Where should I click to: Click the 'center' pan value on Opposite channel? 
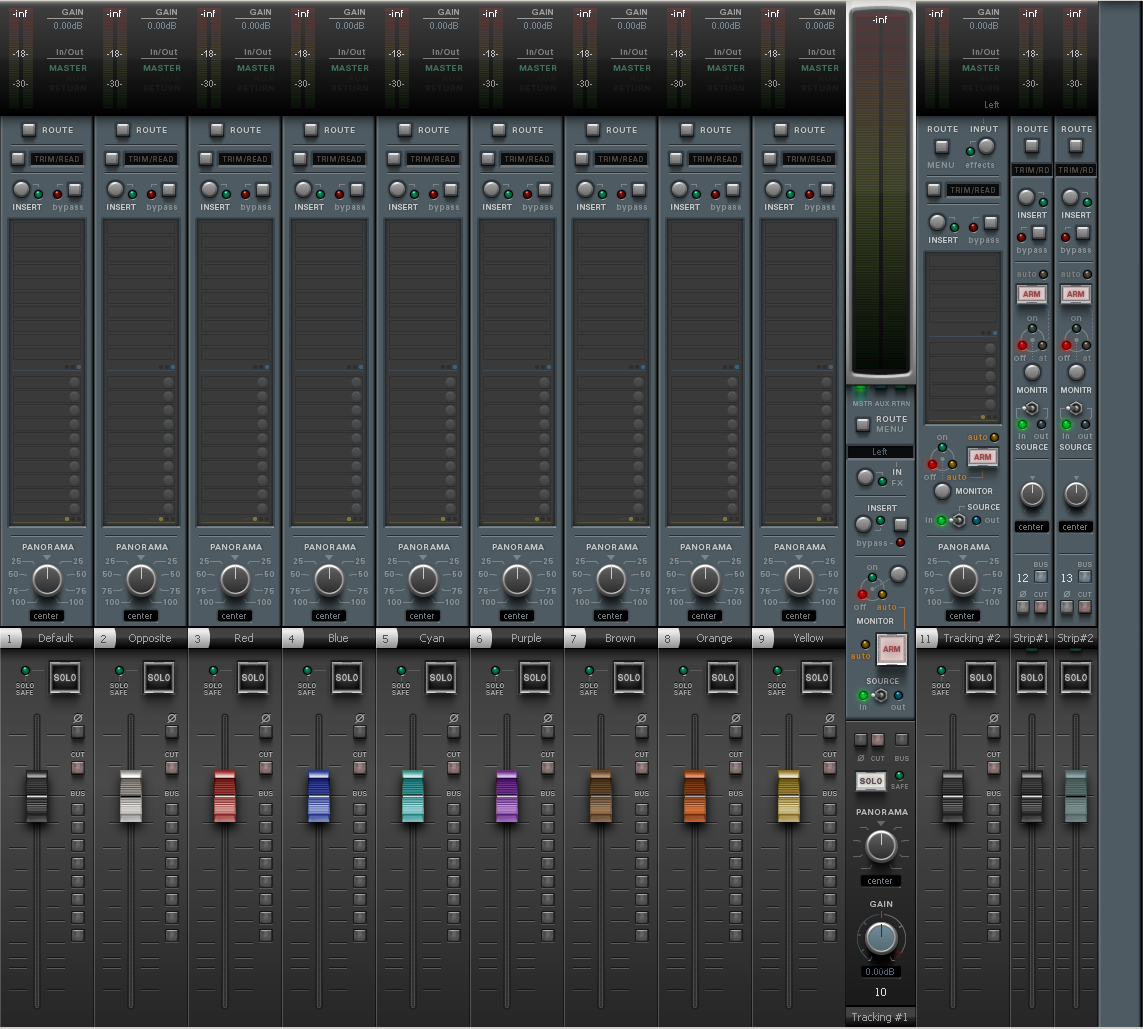point(140,616)
